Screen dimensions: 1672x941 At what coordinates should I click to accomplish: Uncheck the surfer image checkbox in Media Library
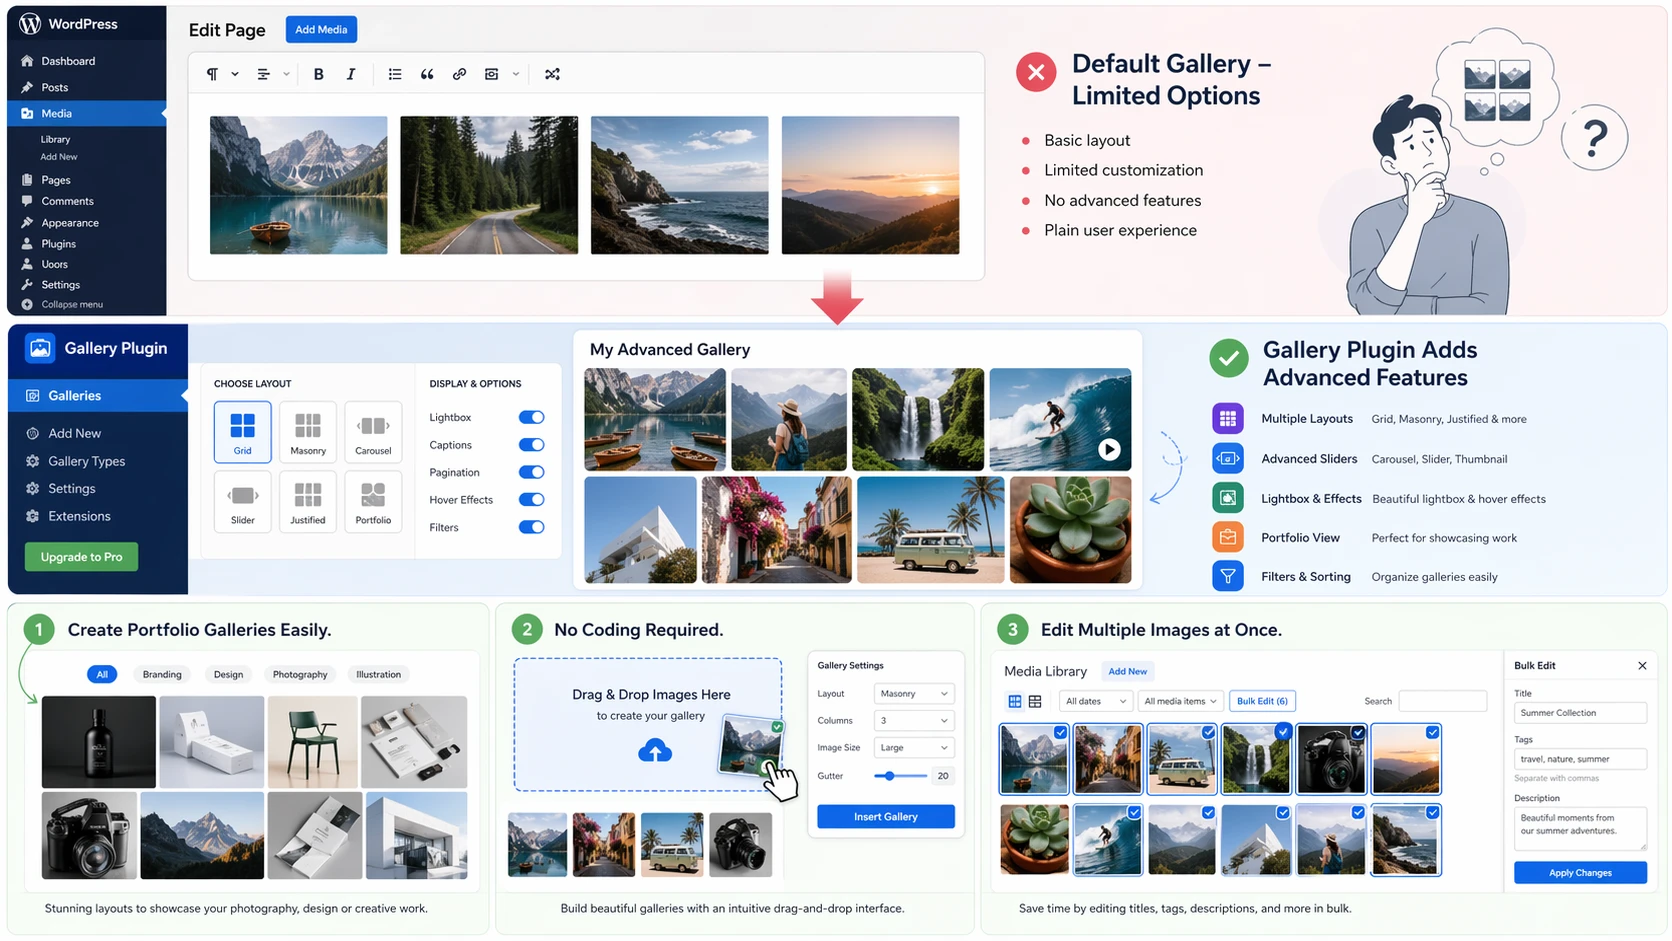click(1134, 813)
